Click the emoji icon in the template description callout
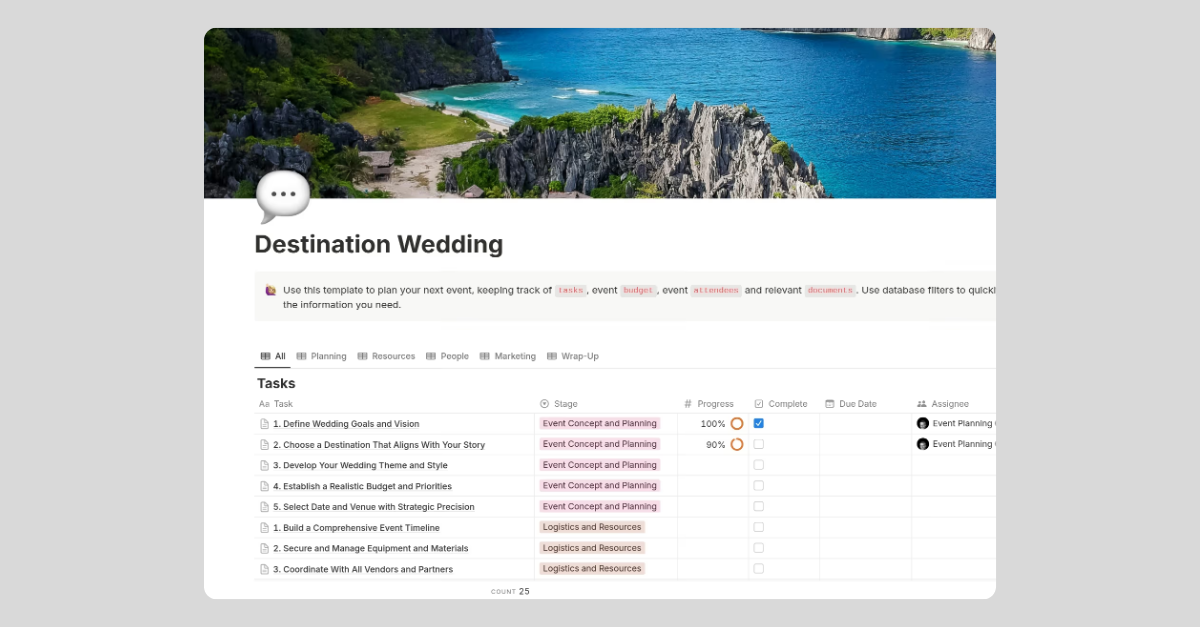The image size is (1200, 627). point(268,290)
